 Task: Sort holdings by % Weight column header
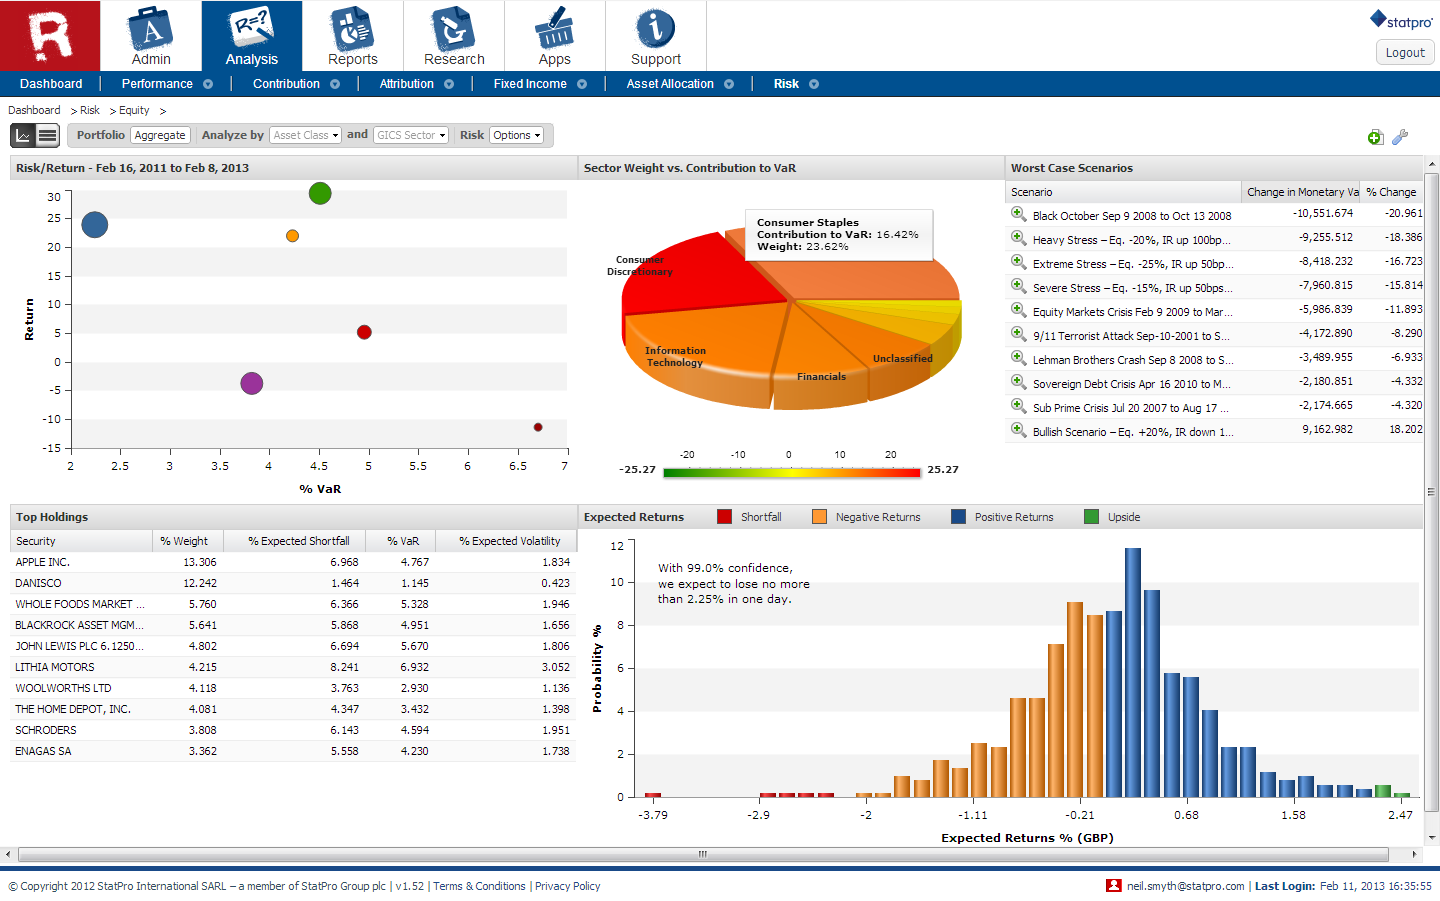click(x=185, y=541)
